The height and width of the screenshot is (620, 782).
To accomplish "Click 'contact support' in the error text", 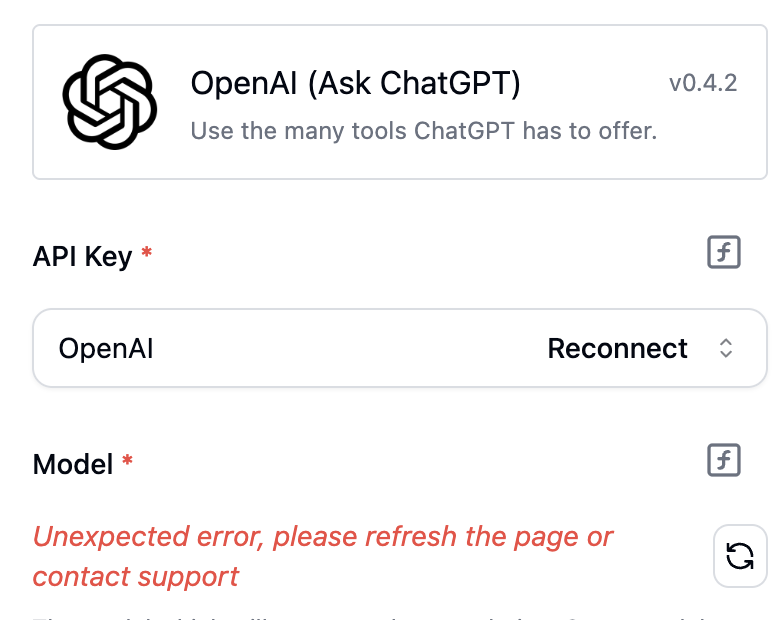I will click(x=136, y=577).
